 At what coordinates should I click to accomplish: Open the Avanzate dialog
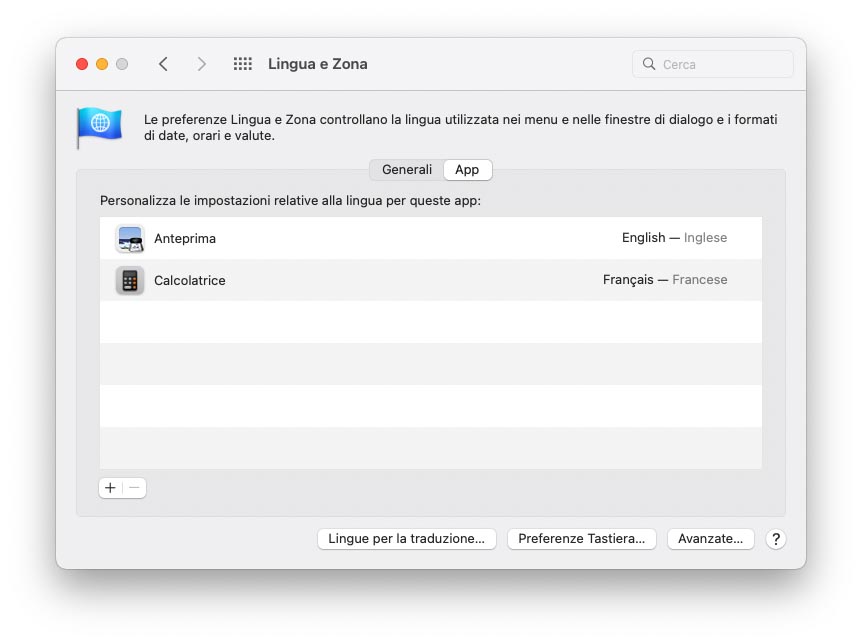tap(710, 538)
